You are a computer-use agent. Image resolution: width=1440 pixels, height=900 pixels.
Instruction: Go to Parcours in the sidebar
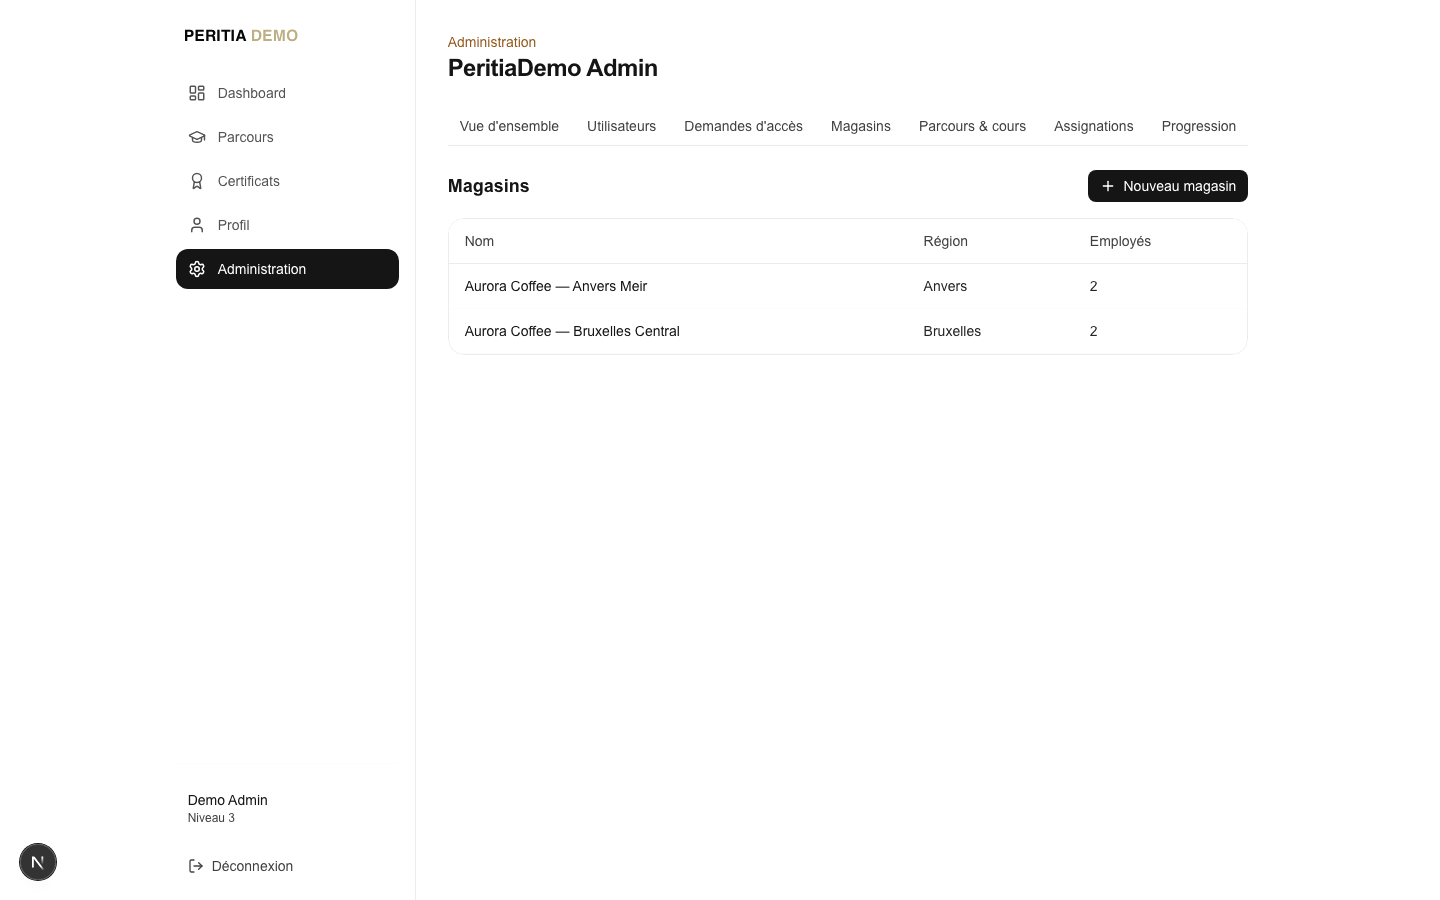[x=287, y=137]
